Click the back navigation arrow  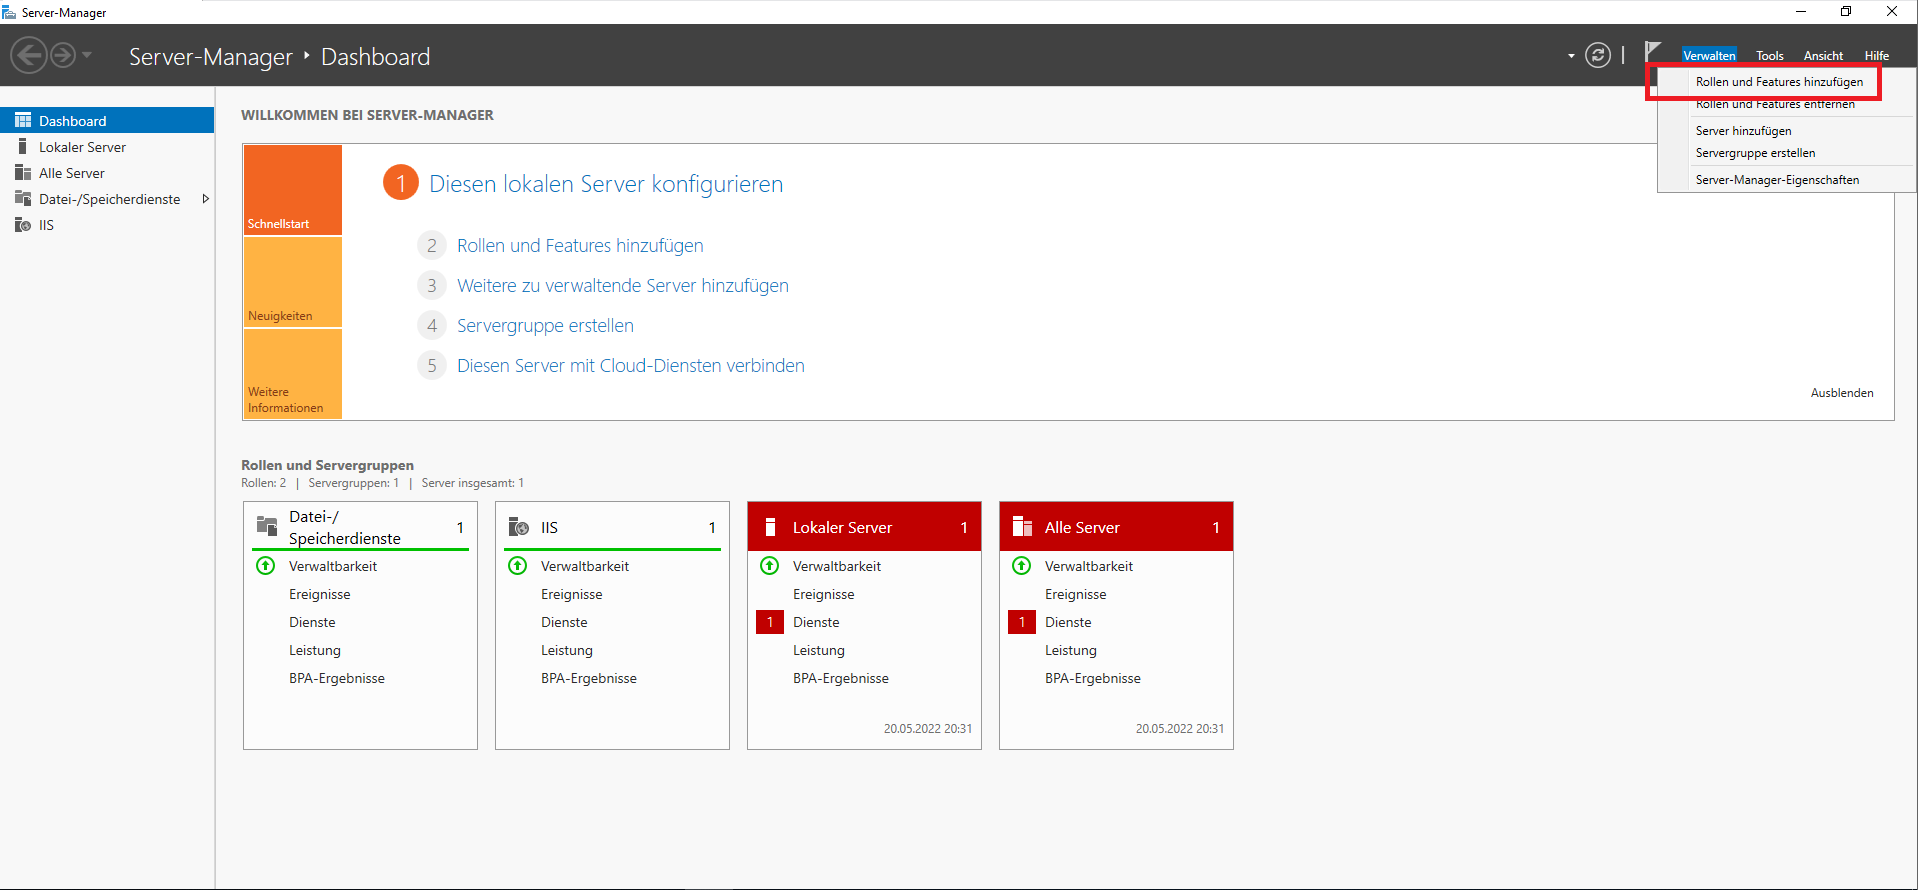pyautogui.click(x=29, y=55)
